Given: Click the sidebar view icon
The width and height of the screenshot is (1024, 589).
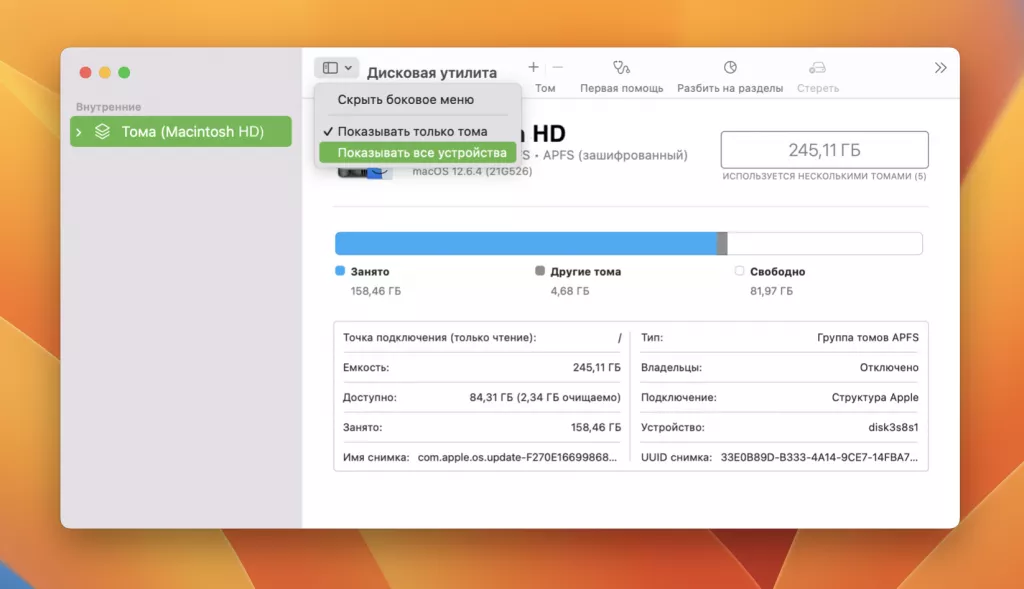Looking at the screenshot, I should [330, 66].
